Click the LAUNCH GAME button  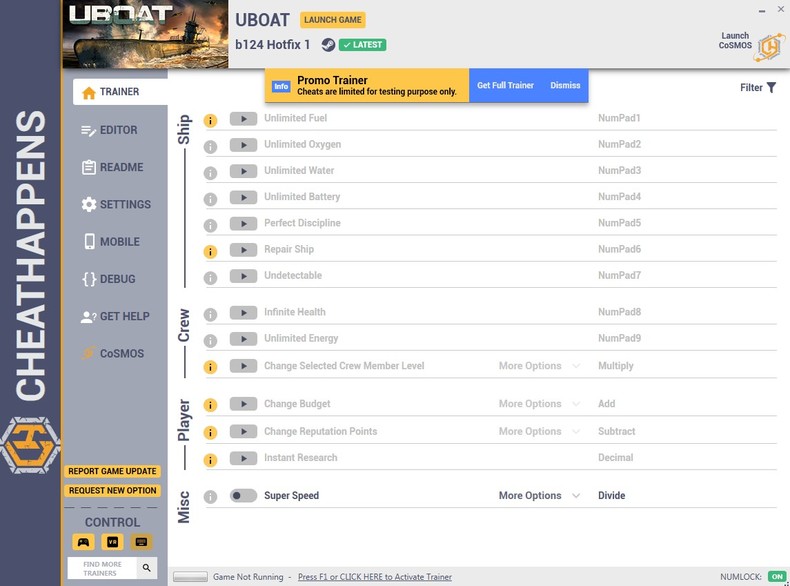point(333,20)
